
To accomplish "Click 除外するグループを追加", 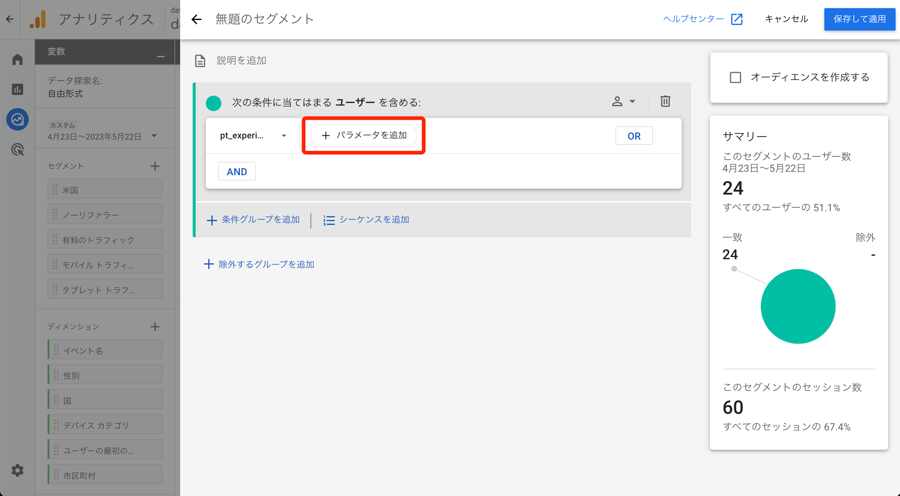I will pos(259,264).
